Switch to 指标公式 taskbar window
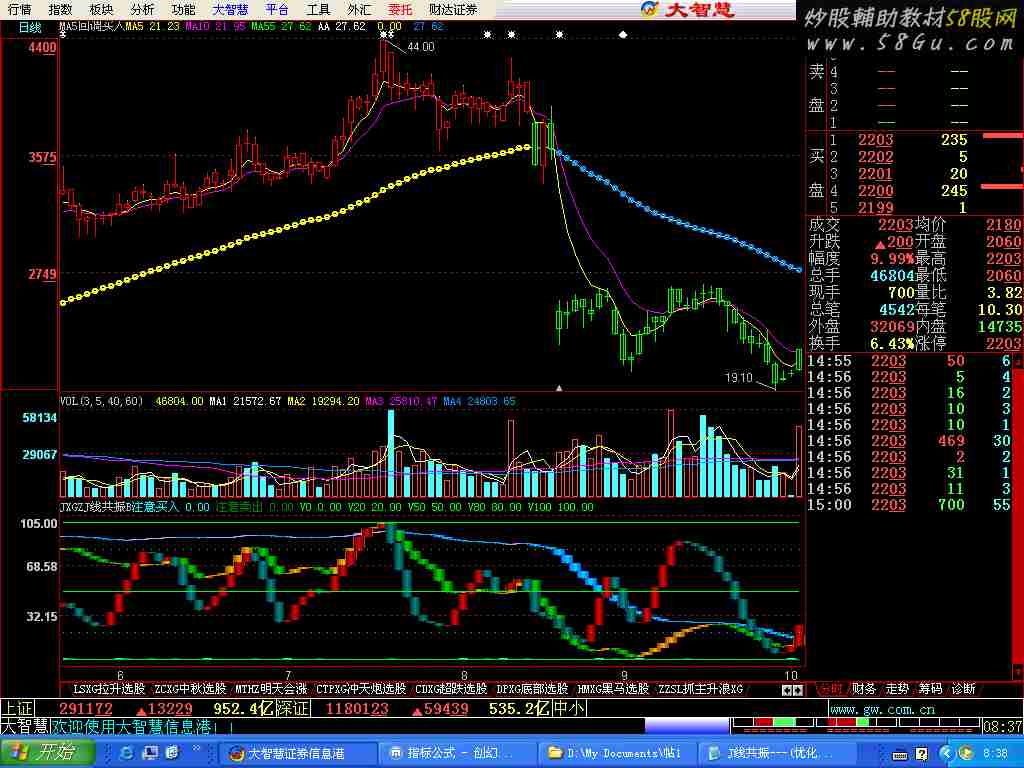 pos(457,754)
